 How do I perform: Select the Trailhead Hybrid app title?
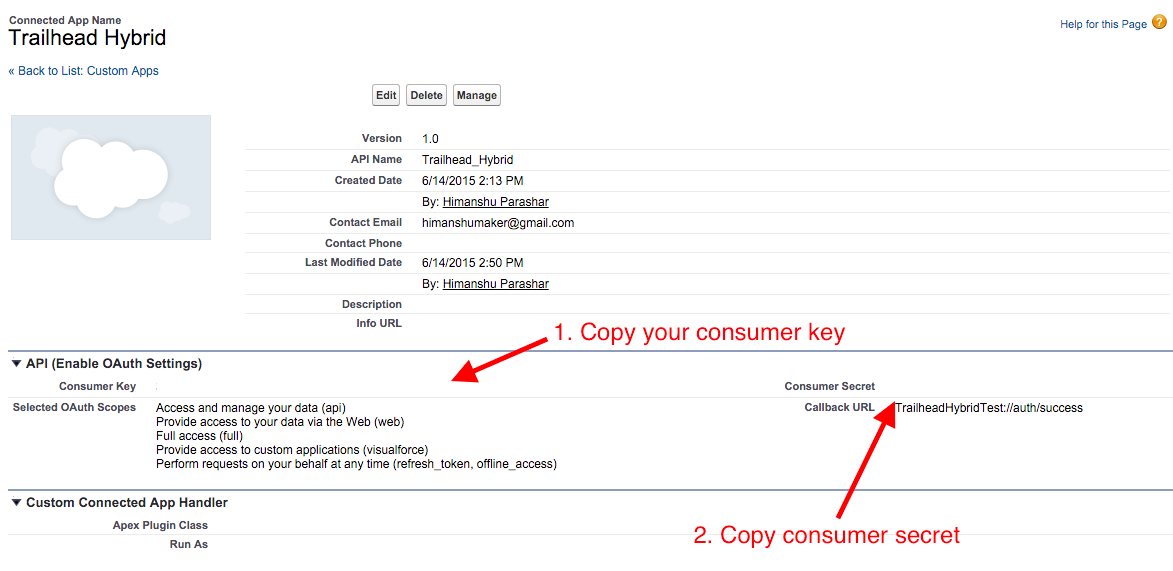[88, 38]
